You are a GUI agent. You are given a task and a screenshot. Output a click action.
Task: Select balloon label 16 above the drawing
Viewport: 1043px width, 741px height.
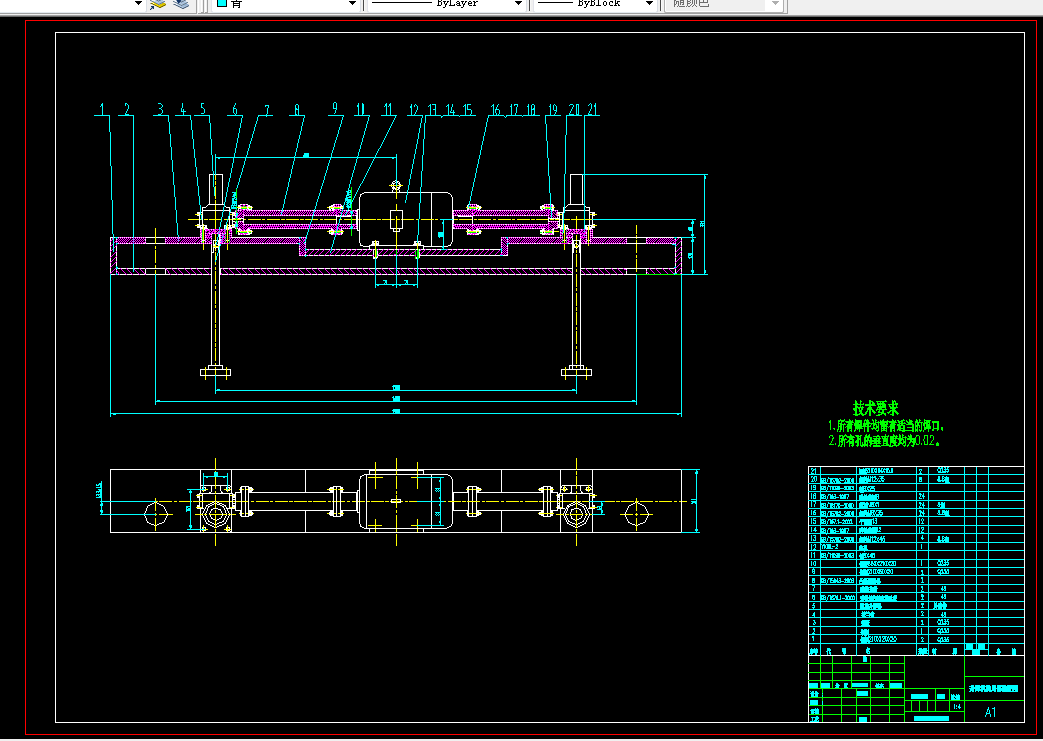click(496, 109)
